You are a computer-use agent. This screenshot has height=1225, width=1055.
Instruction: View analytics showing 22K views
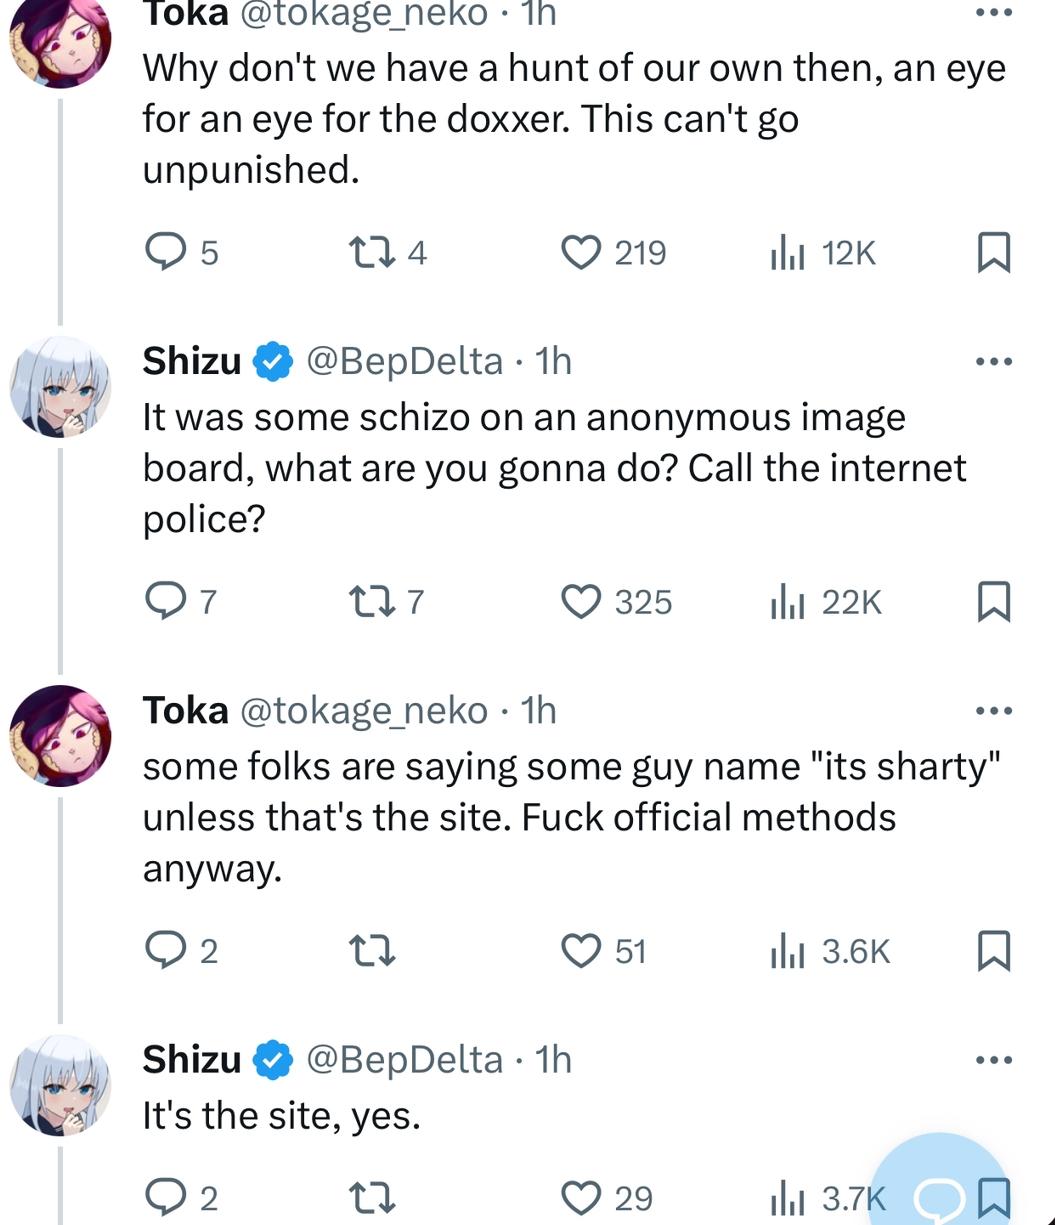786,601
